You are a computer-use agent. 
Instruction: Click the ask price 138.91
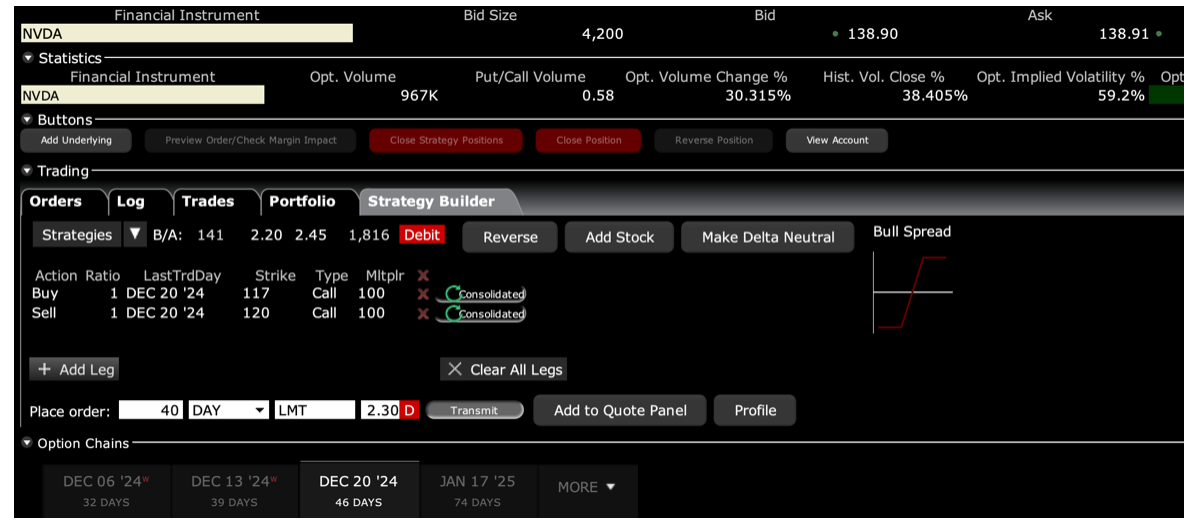(1124, 34)
